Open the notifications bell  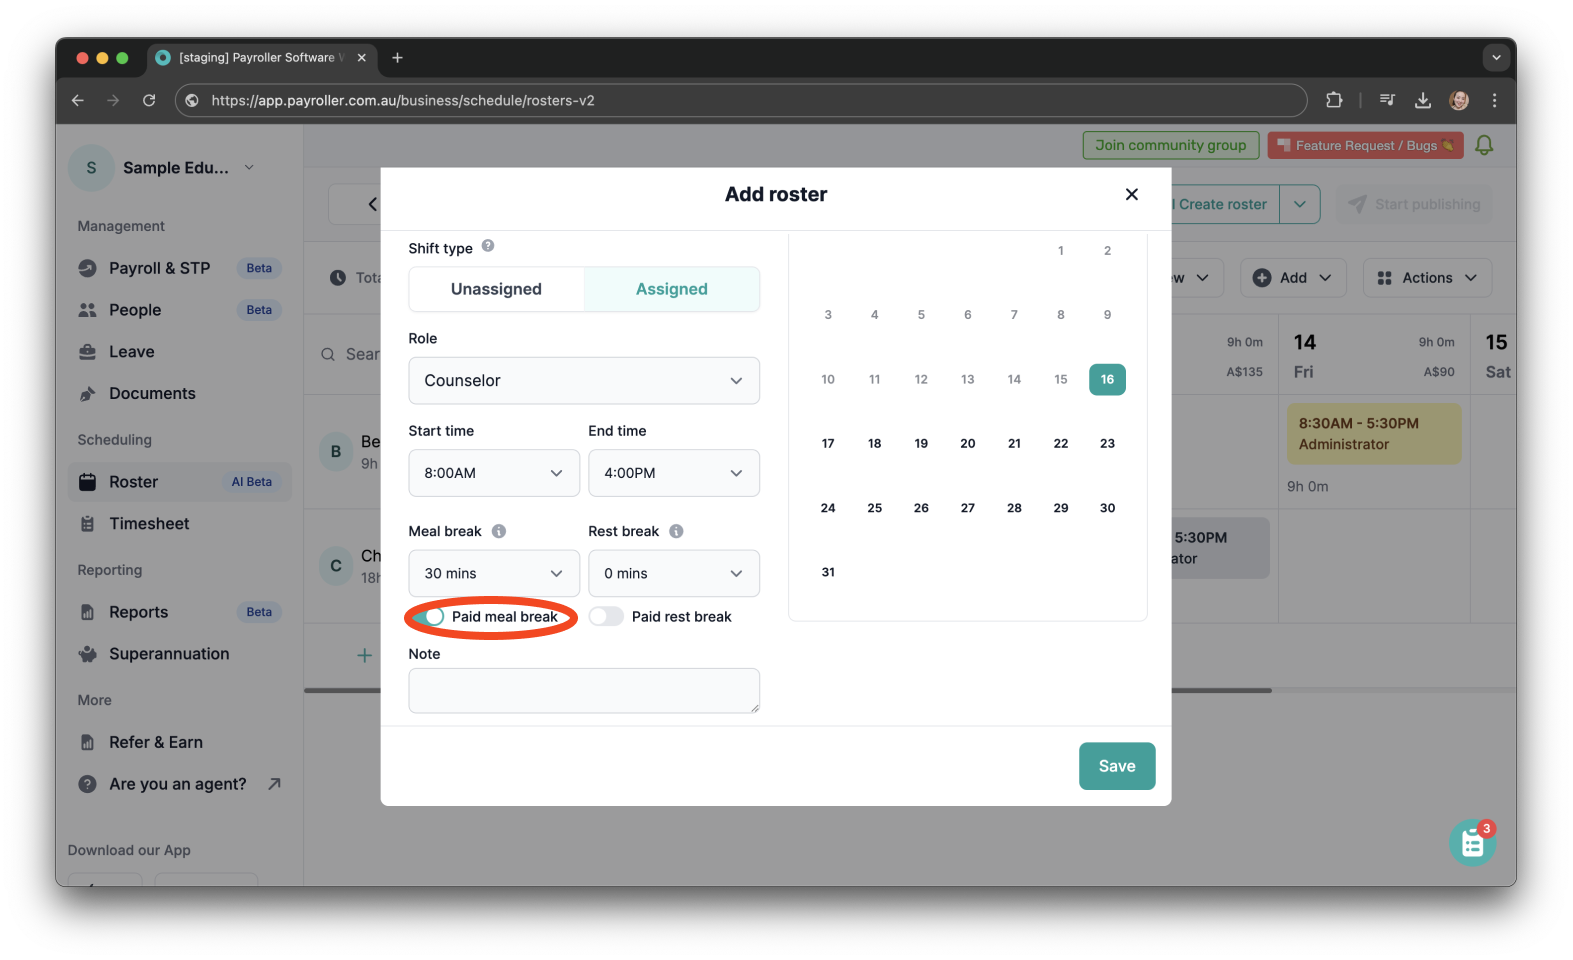[x=1484, y=145]
